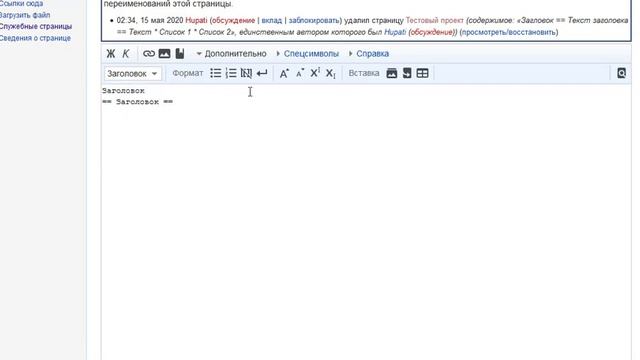Place cursor on first line Заголовок
Image resolution: width=640 pixels, height=360 pixels.
pyautogui.click(x=123, y=91)
